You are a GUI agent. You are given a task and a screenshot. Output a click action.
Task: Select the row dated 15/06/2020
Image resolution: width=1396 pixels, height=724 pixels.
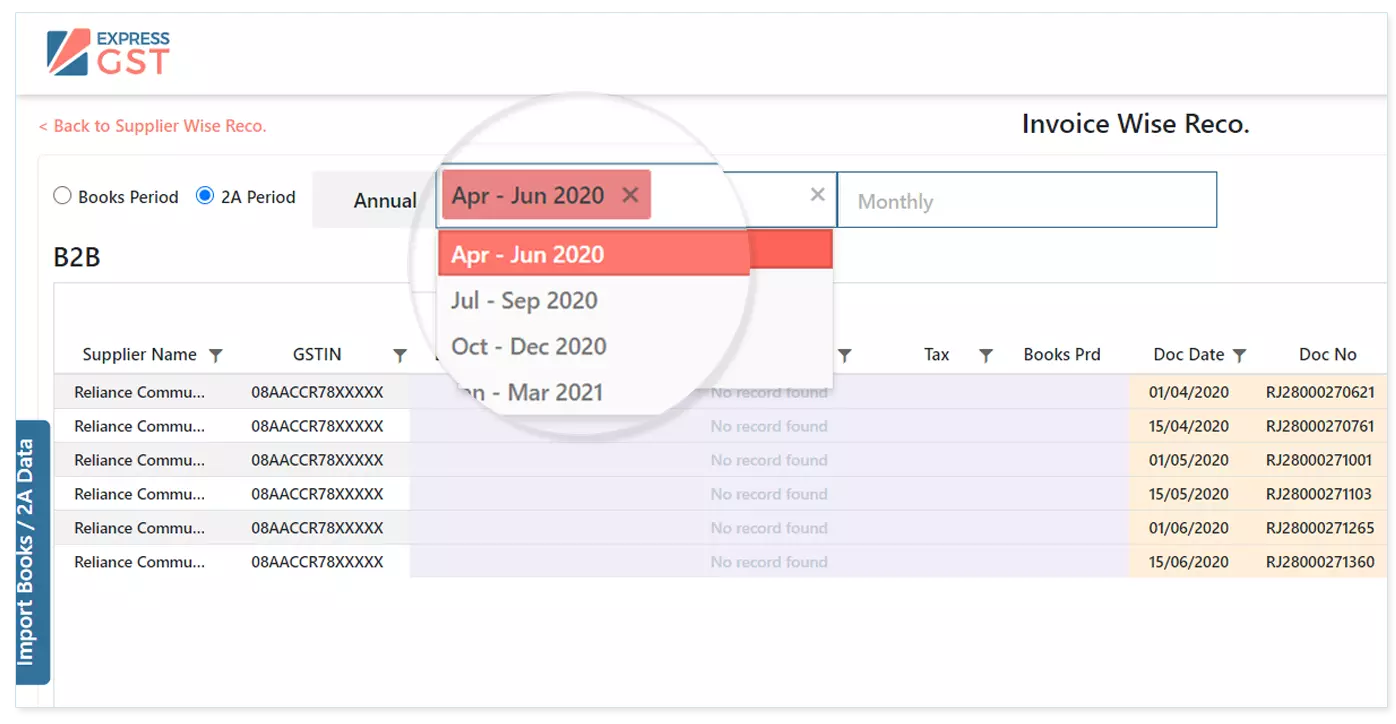1188,562
